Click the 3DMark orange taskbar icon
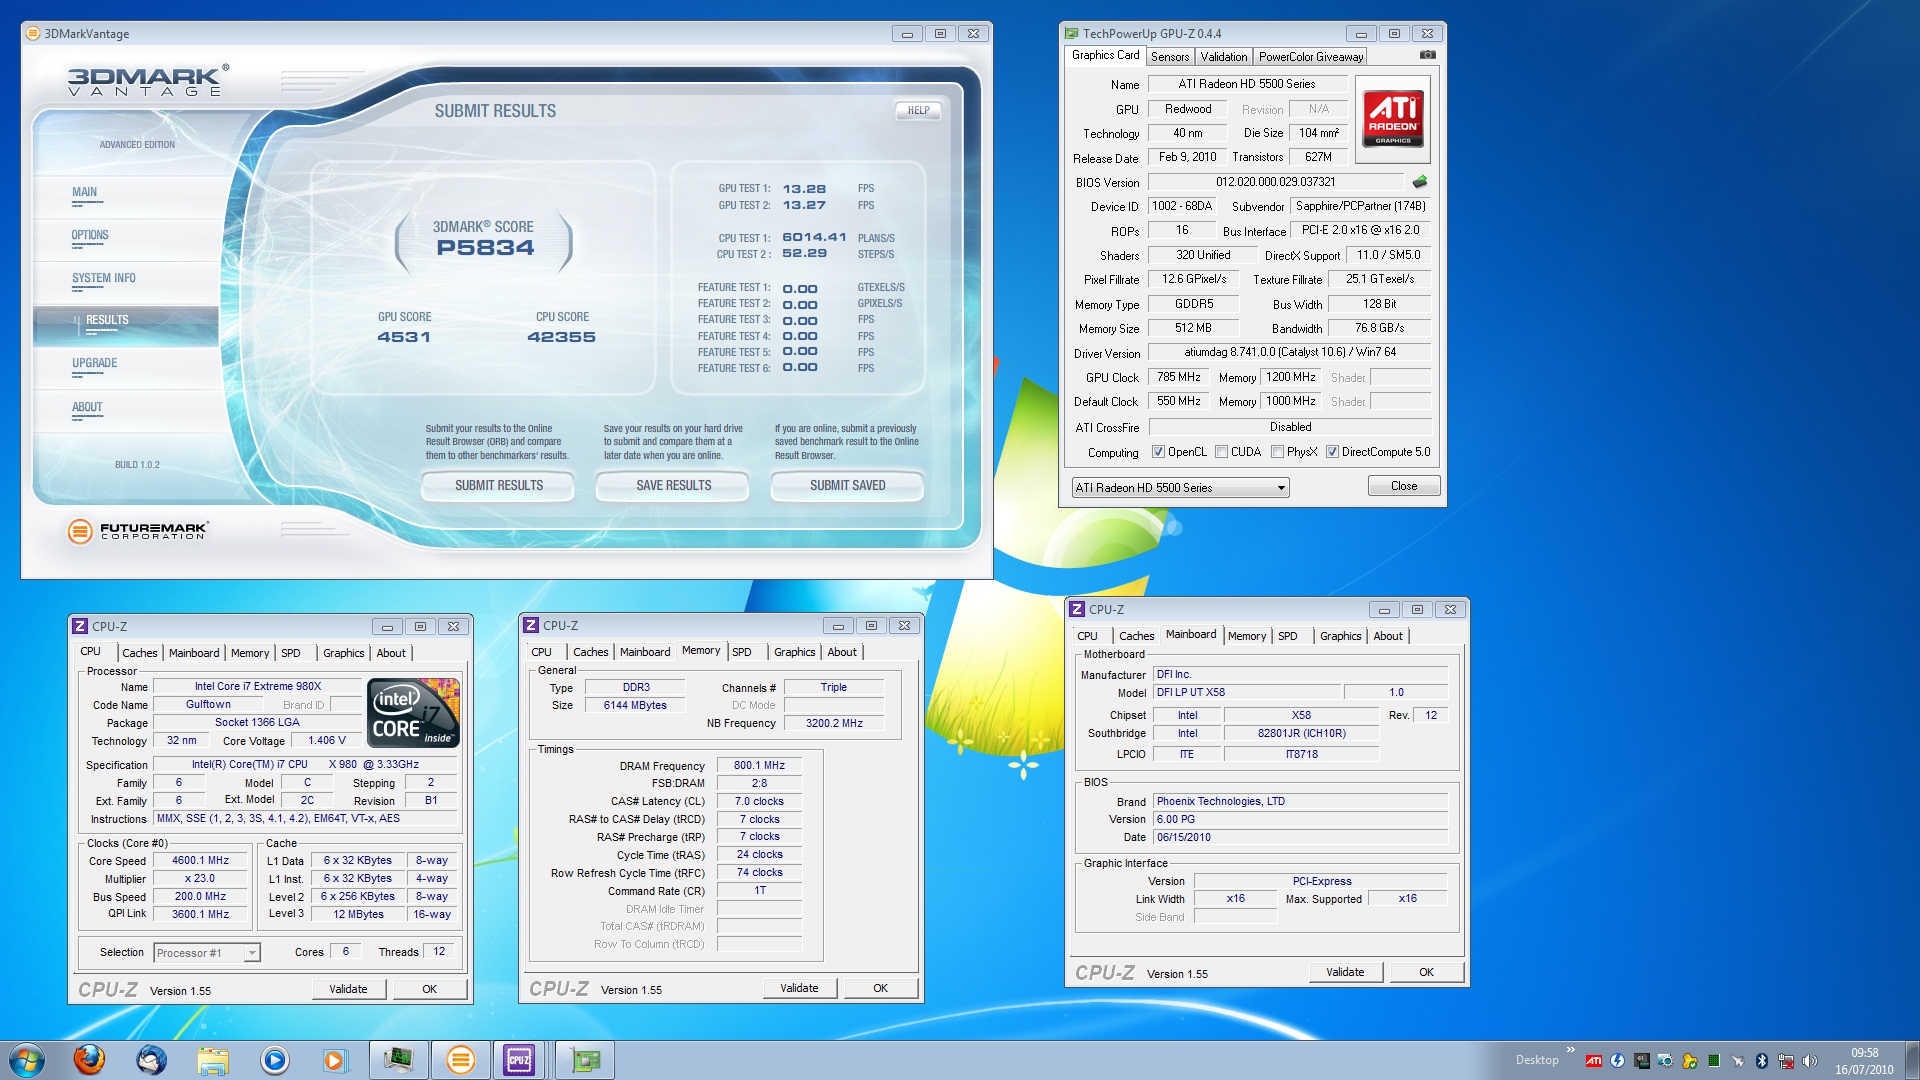The height and width of the screenshot is (1080, 1920). coord(460,1059)
